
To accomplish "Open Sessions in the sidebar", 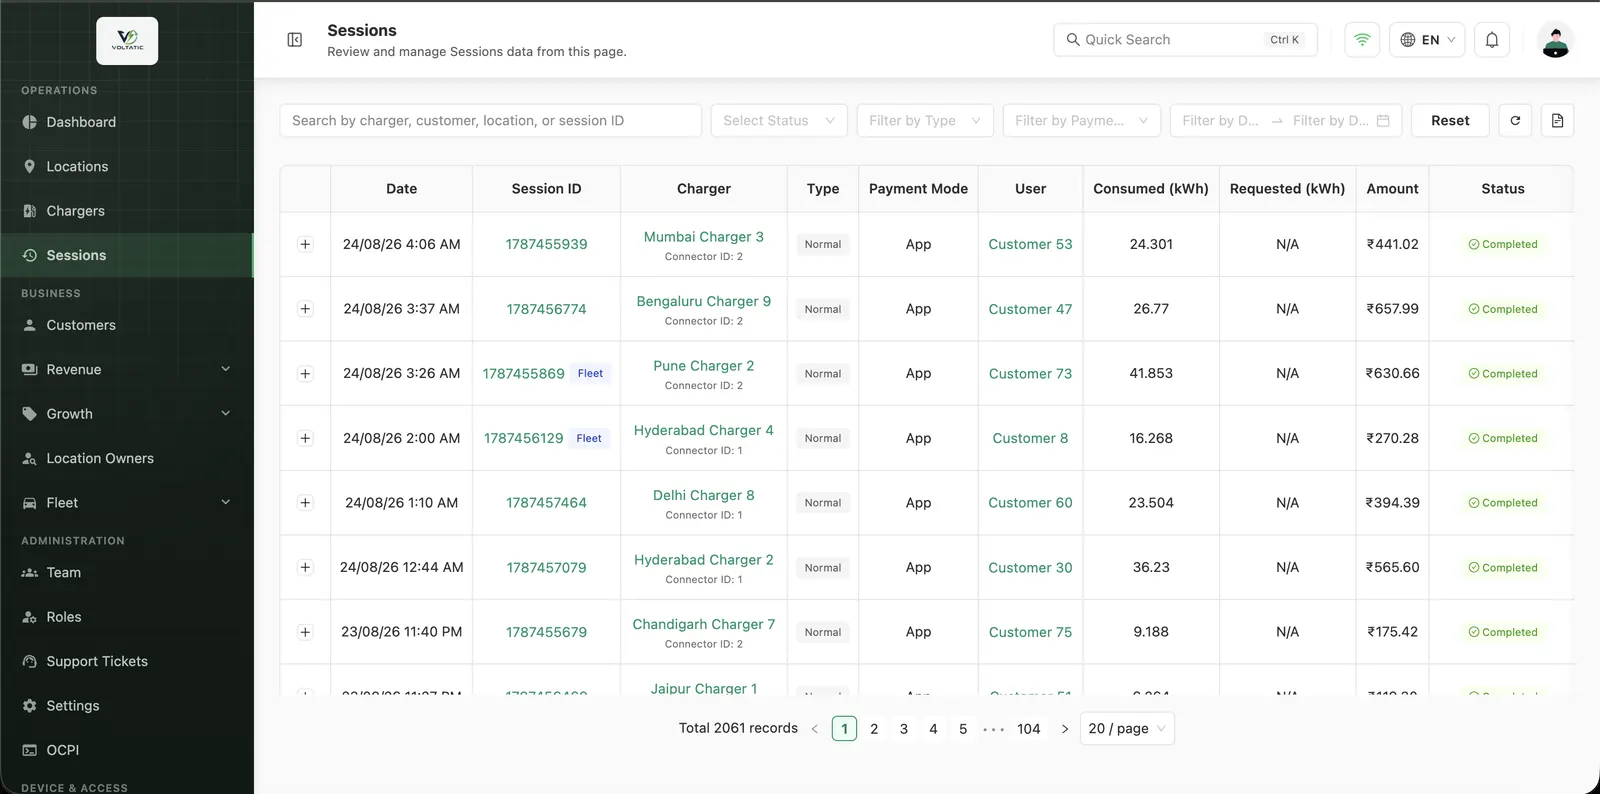I will (127, 255).
